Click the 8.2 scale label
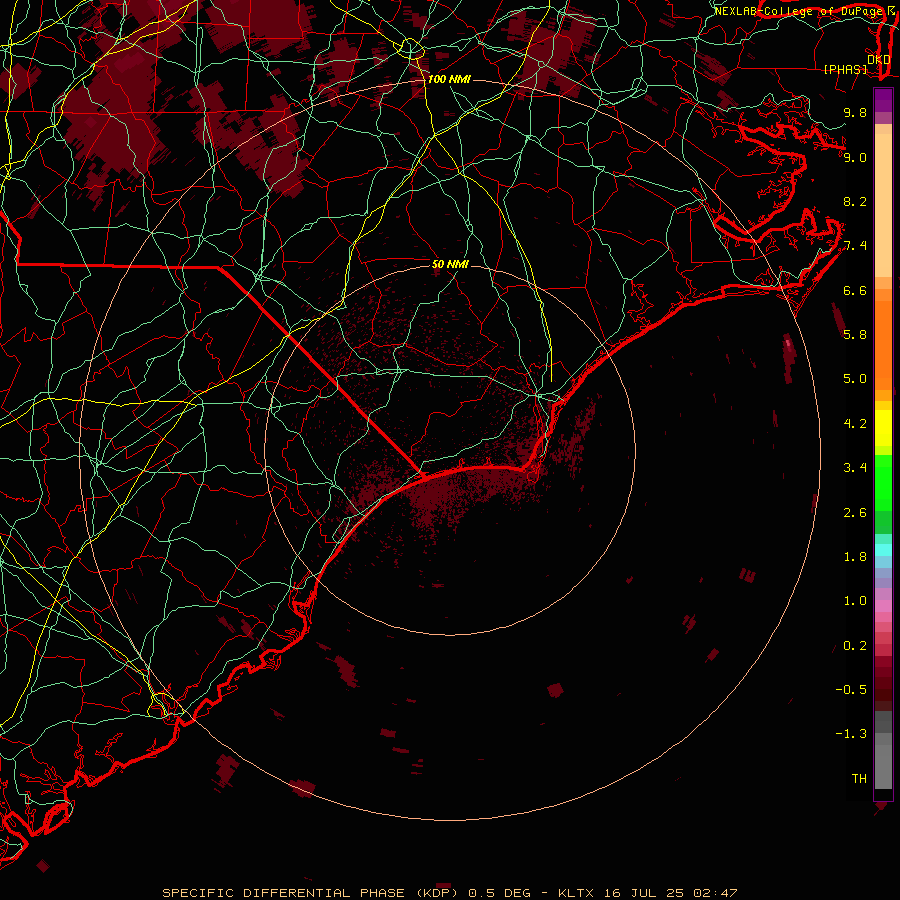This screenshot has width=900, height=900. pos(855,201)
